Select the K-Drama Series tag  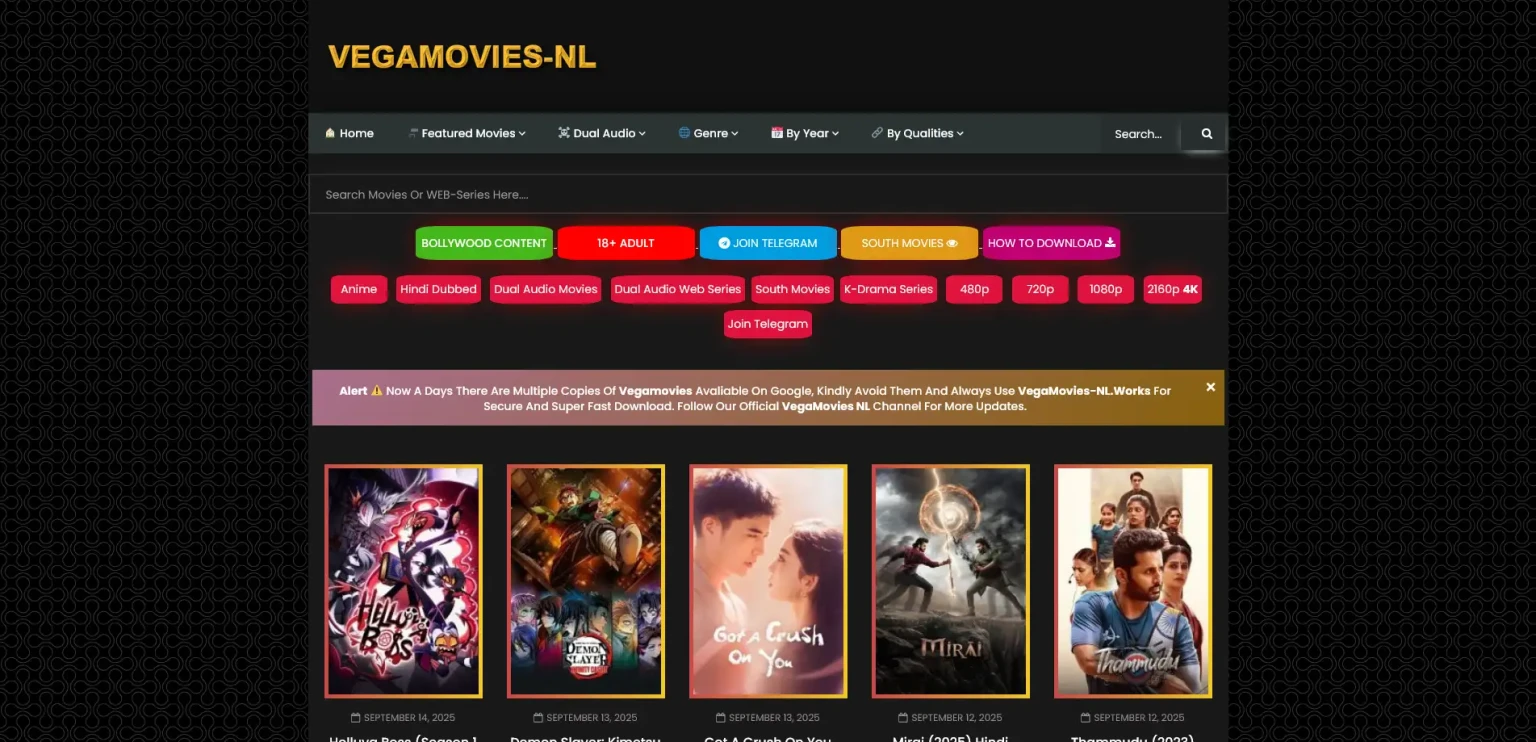click(x=889, y=289)
